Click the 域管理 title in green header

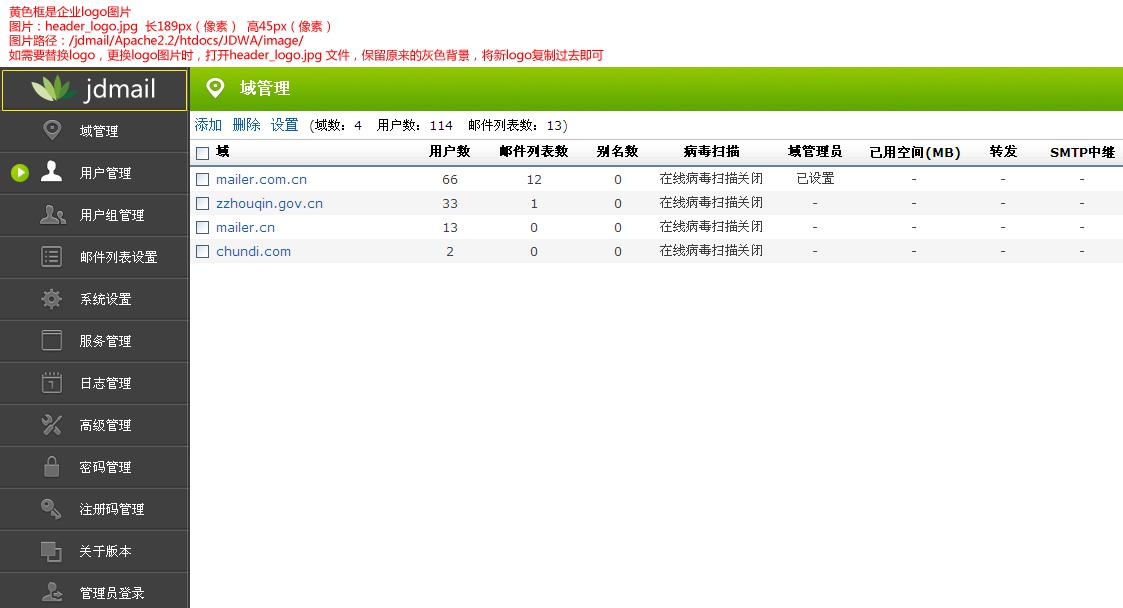tap(265, 88)
